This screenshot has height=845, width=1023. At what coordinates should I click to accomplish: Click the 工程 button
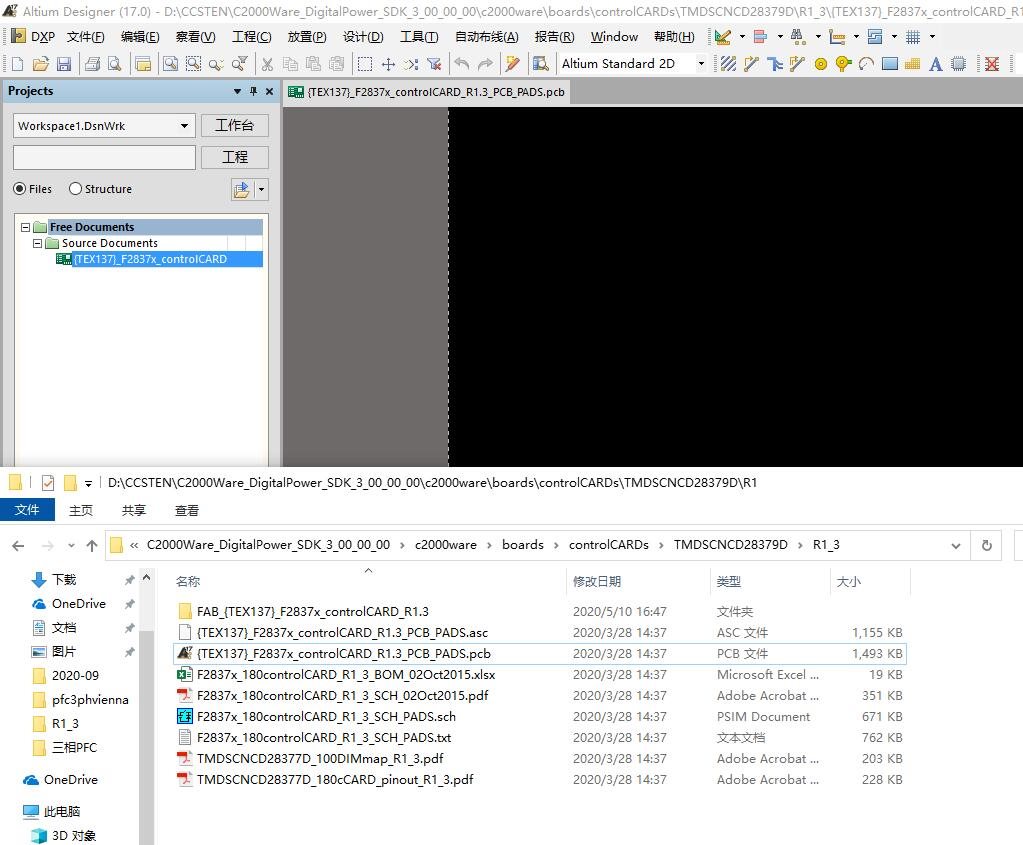234,157
